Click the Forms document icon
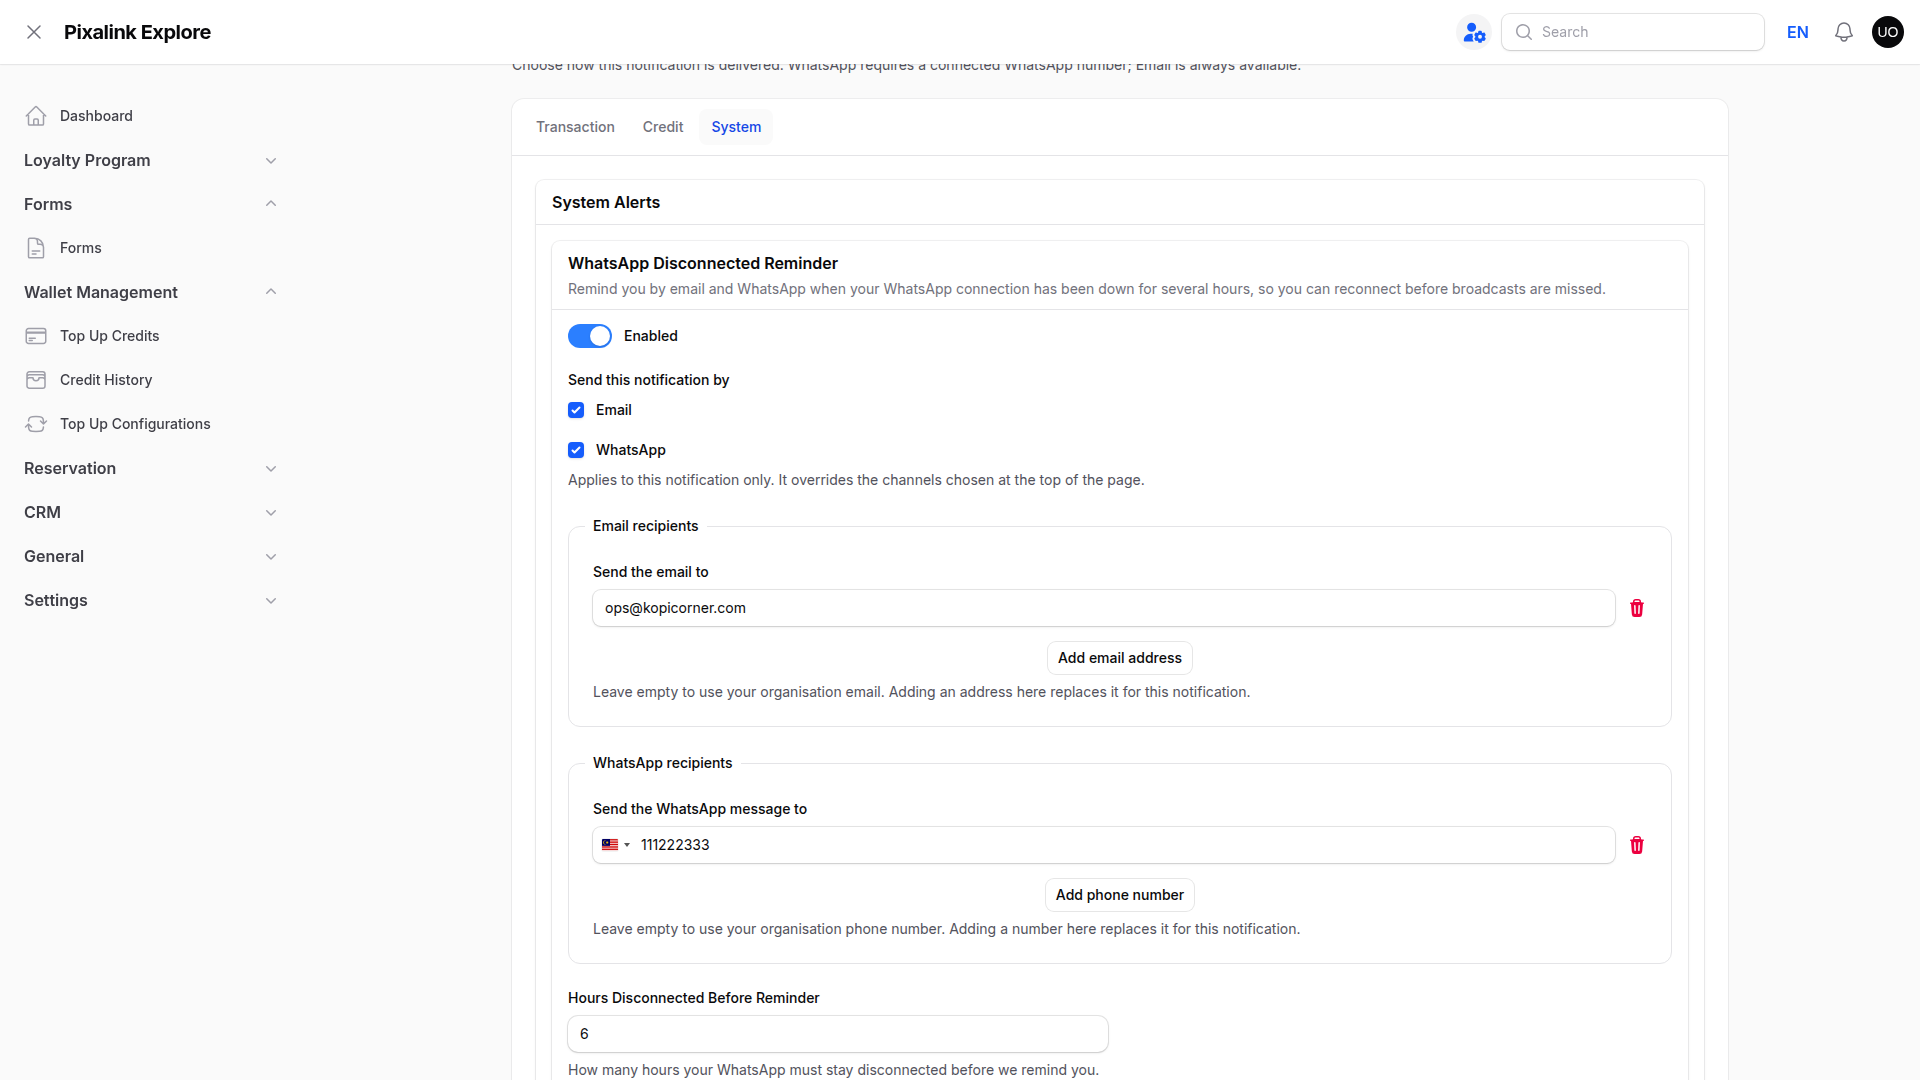 point(36,248)
